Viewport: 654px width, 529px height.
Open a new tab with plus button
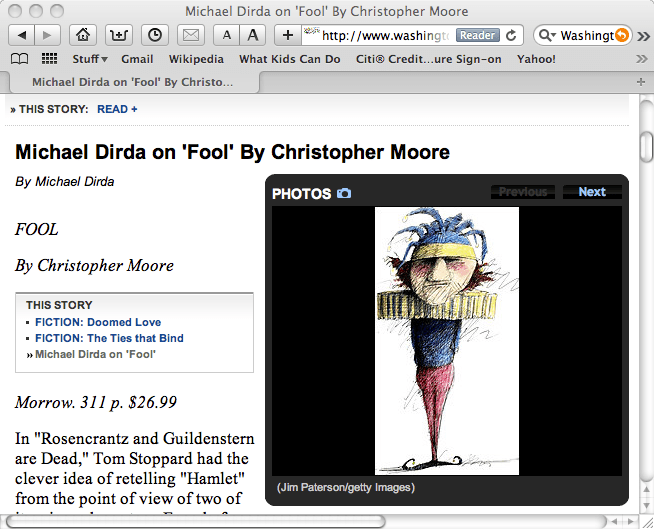[641, 82]
